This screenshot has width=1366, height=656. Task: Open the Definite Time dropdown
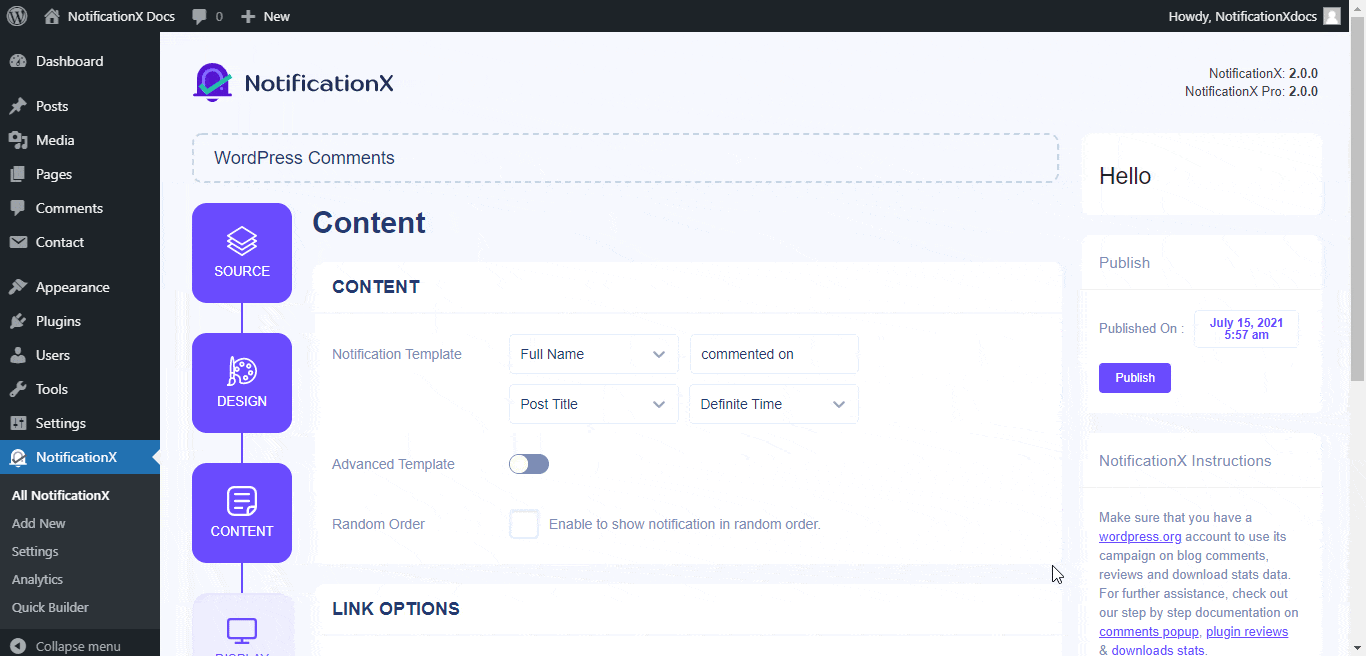click(774, 404)
